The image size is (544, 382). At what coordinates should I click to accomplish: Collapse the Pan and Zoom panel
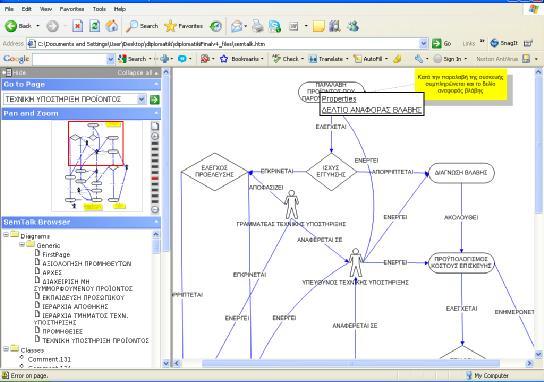coord(156,113)
